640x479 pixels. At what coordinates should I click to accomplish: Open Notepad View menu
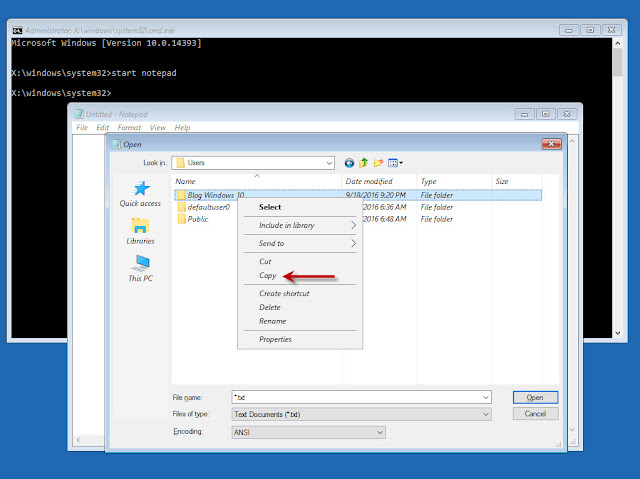coord(158,128)
